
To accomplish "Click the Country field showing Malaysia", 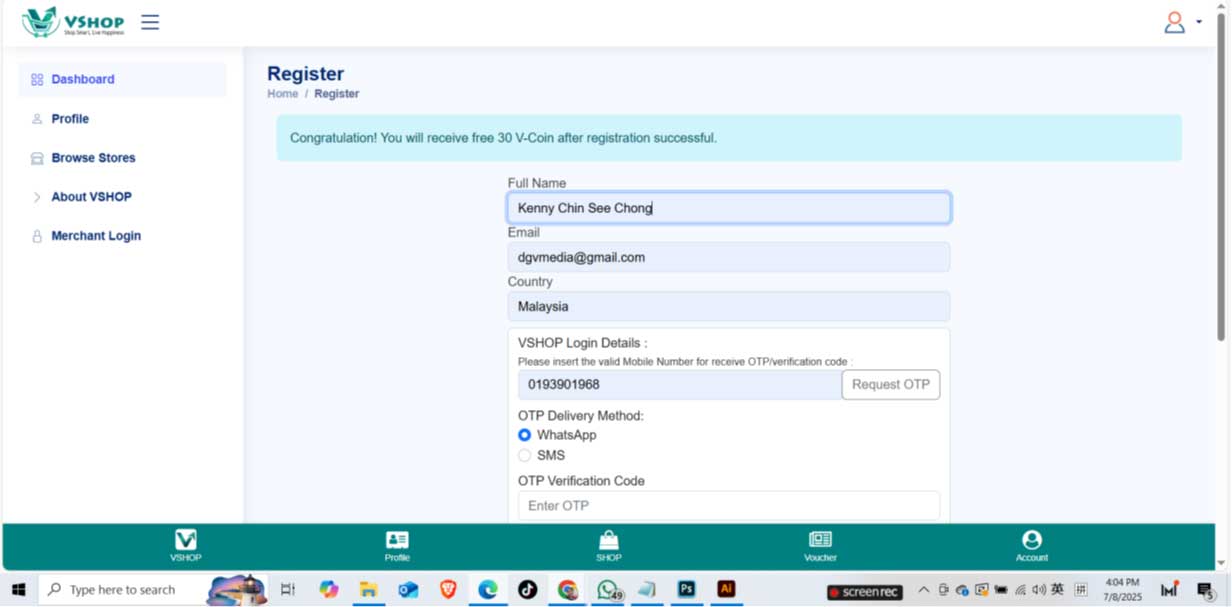I will (729, 306).
